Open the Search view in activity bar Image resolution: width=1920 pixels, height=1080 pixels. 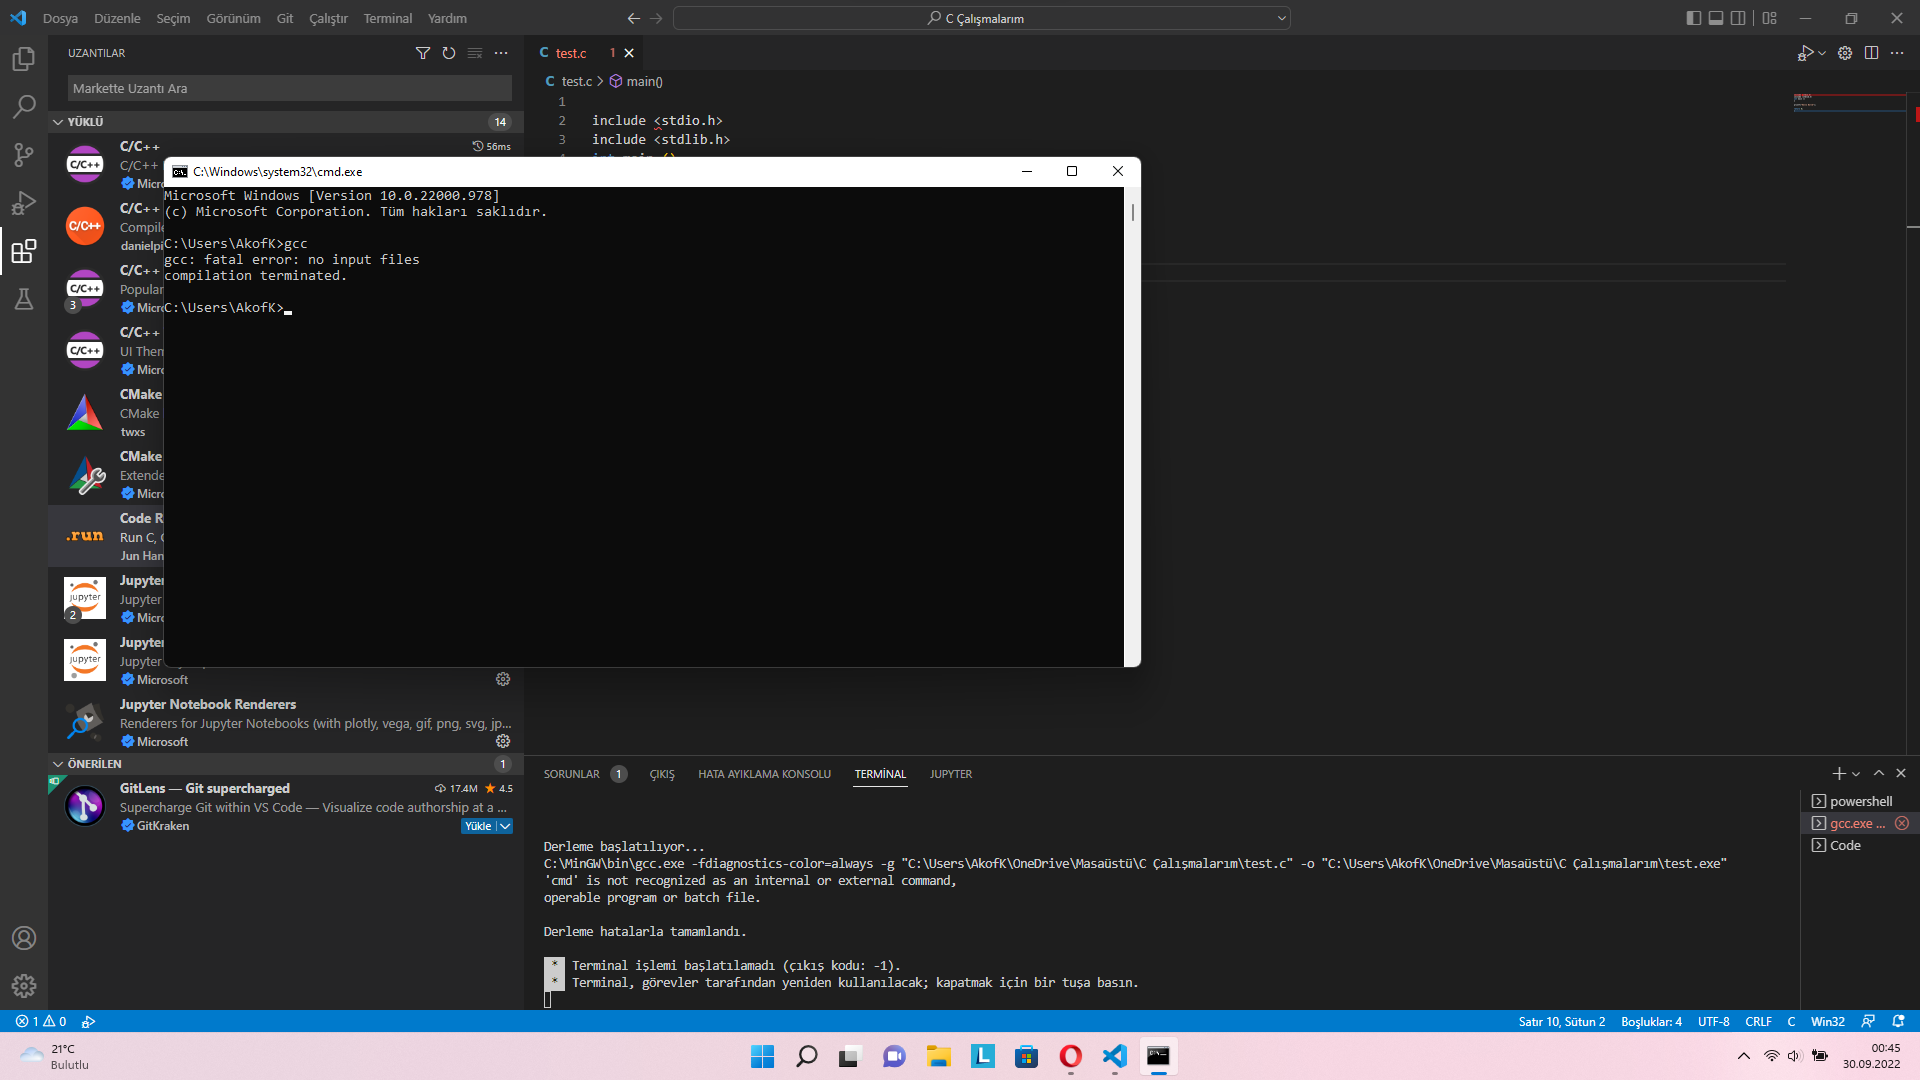[24, 107]
